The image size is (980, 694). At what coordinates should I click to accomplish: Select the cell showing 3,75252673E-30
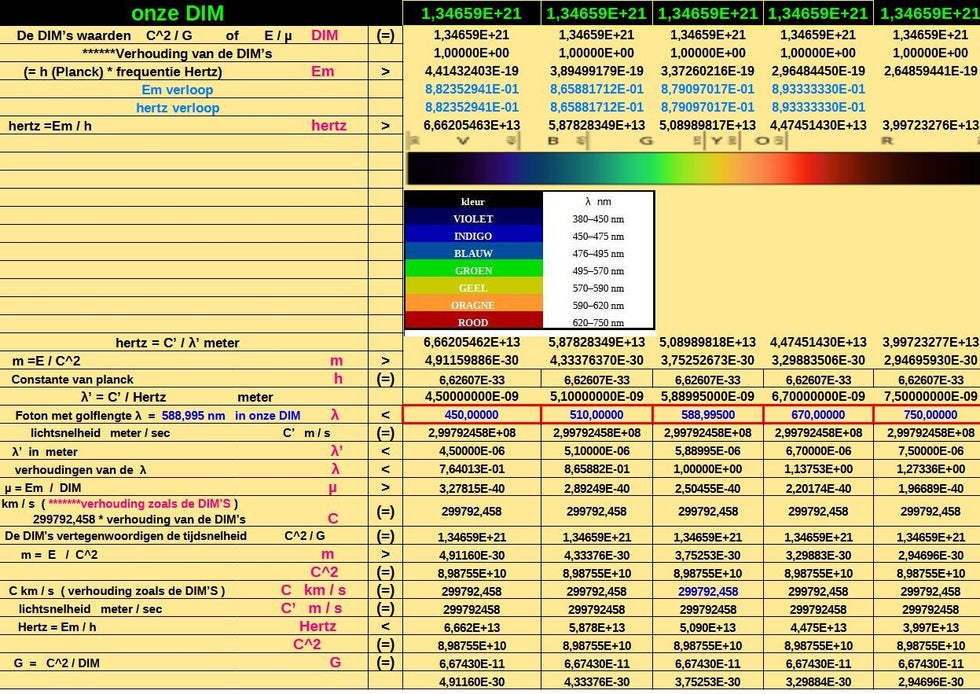coord(708,360)
